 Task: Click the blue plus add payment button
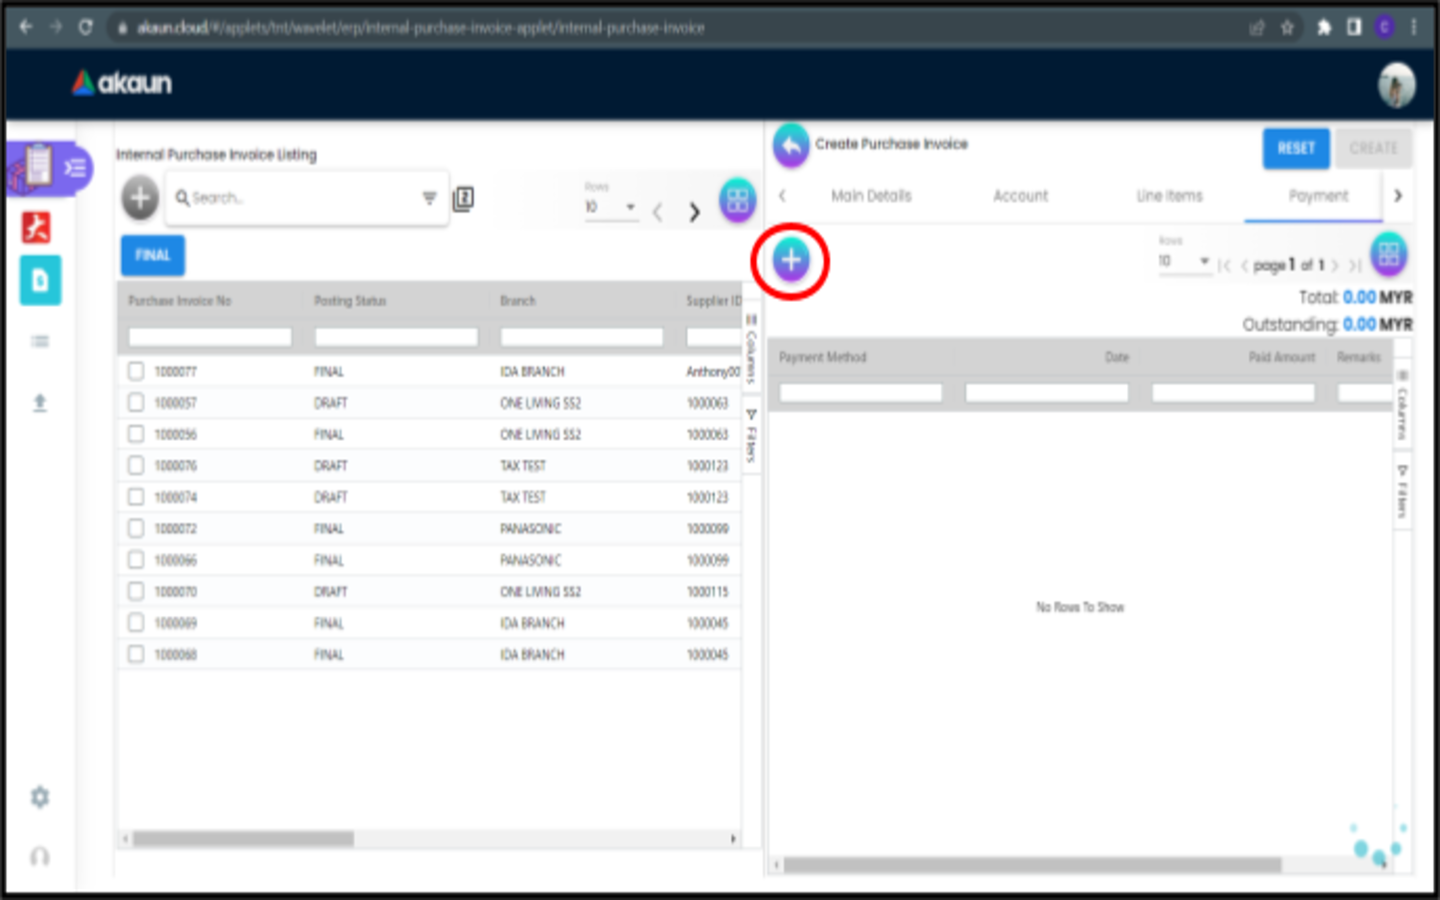coord(790,261)
